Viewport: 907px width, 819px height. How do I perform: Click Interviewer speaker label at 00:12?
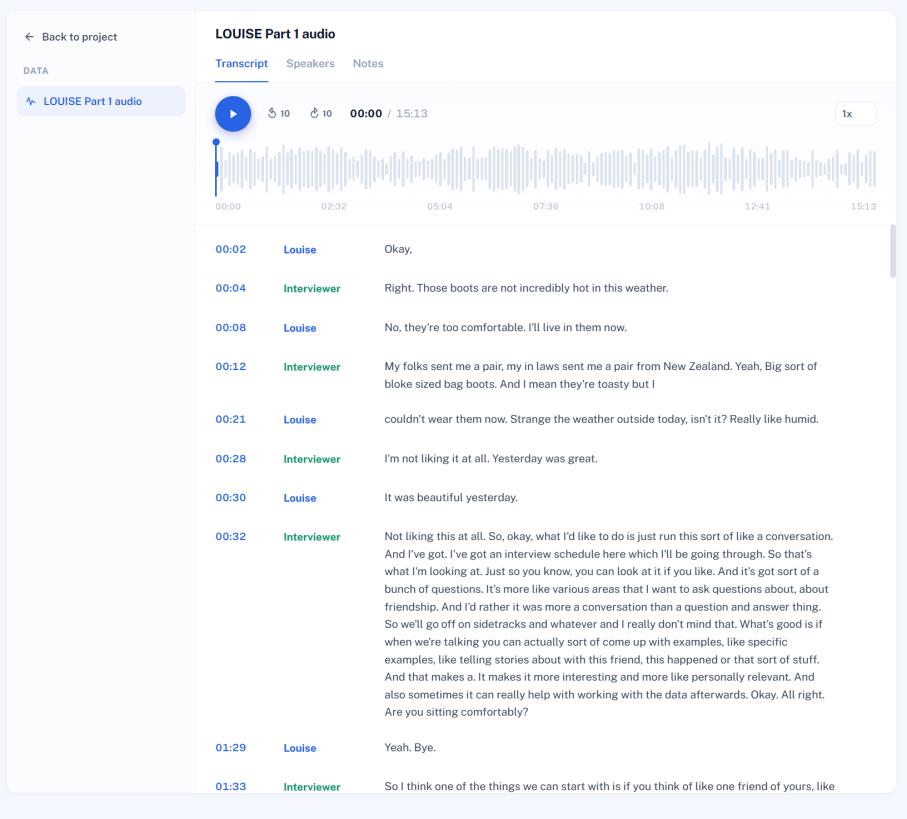[312, 367]
